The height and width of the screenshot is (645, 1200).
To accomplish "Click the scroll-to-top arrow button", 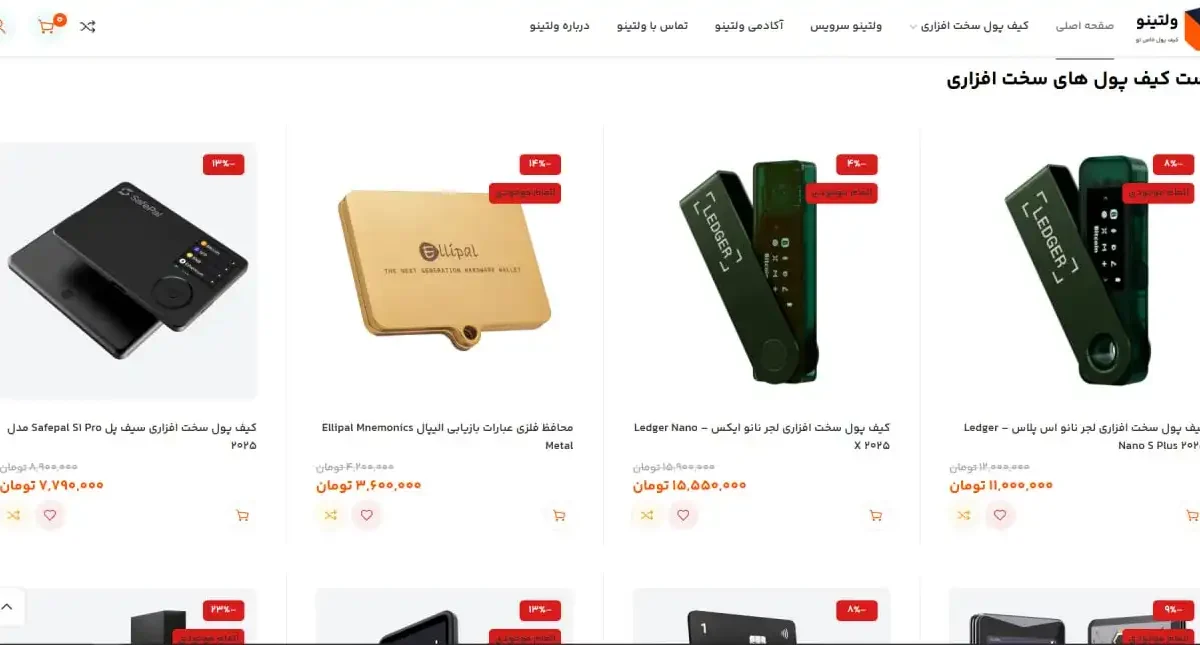I will tap(8, 606).
